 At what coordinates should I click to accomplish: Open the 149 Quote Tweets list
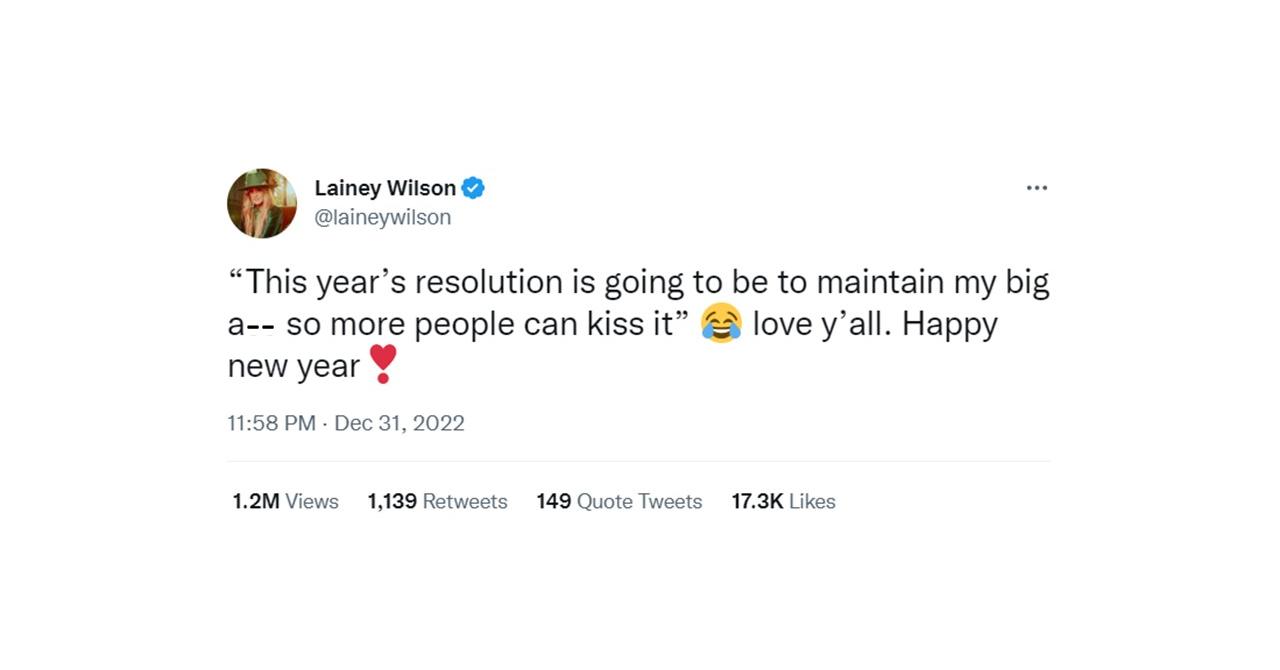tap(618, 501)
